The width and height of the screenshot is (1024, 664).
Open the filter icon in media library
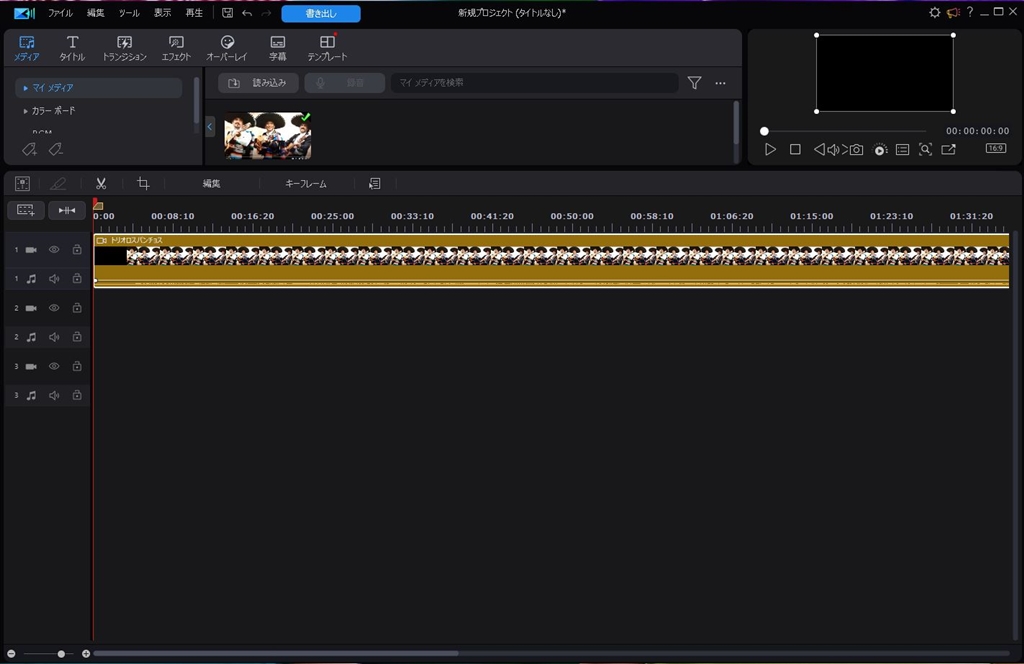pos(694,83)
